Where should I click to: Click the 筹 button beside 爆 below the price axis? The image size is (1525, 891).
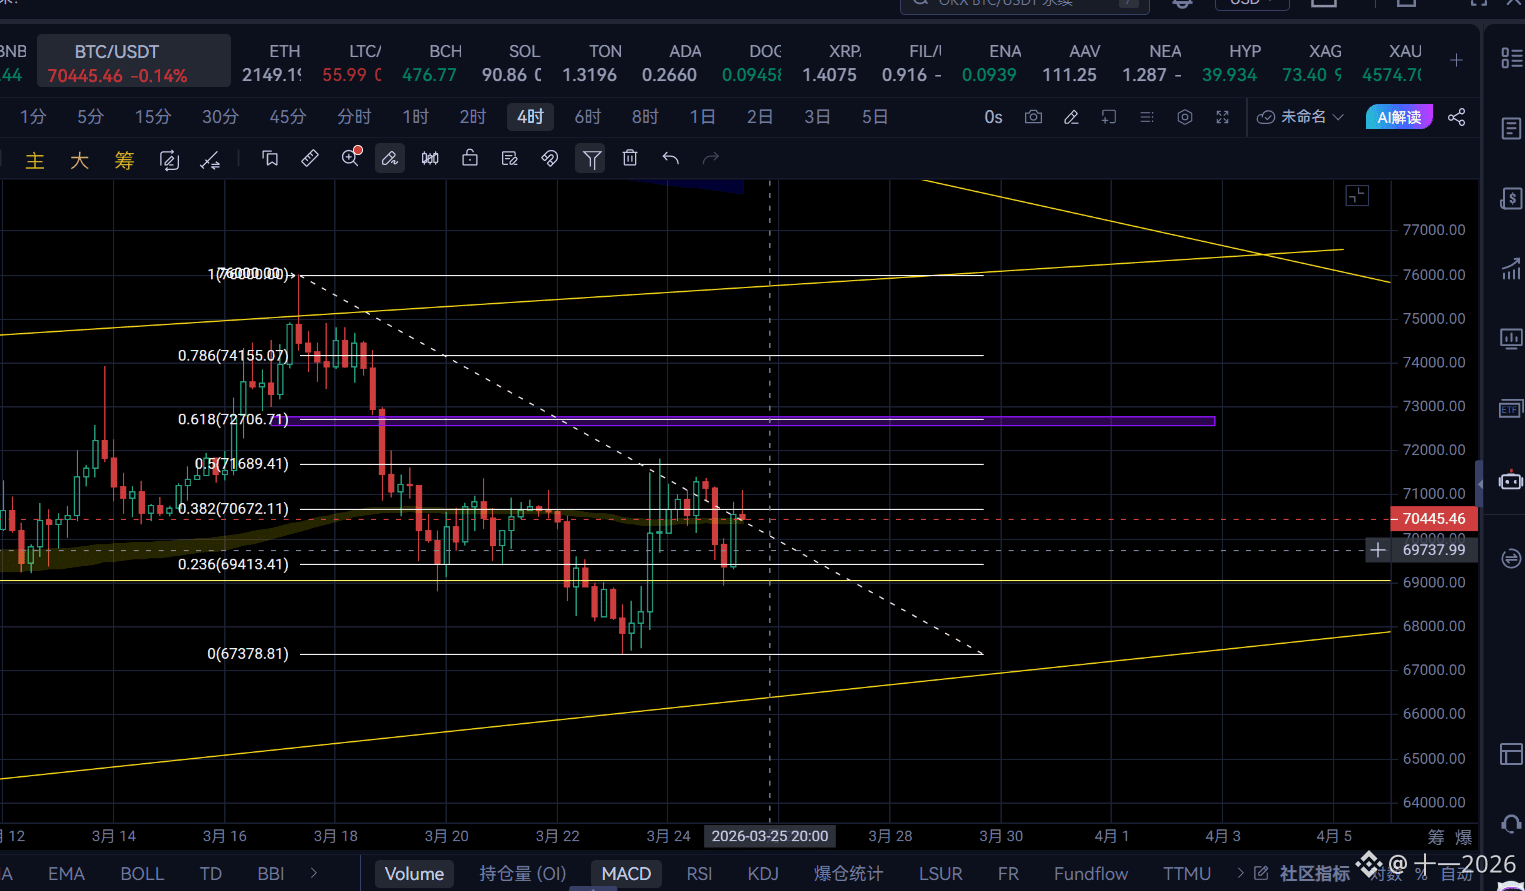pos(1436,837)
